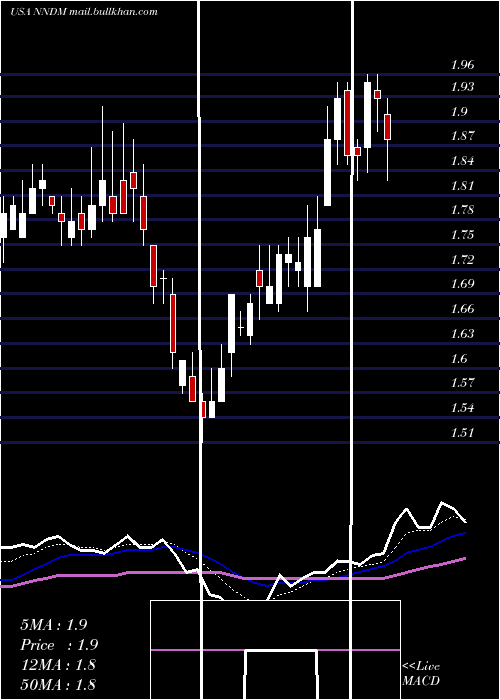Click the 1.57 price axis label
The image size is (500, 700).
tap(462, 383)
